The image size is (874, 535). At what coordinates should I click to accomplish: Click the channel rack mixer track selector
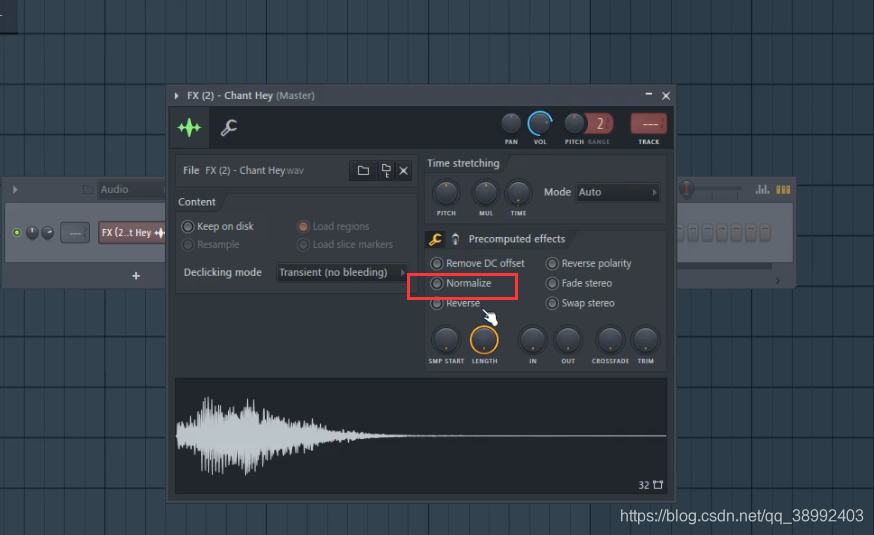coord(75,233)
